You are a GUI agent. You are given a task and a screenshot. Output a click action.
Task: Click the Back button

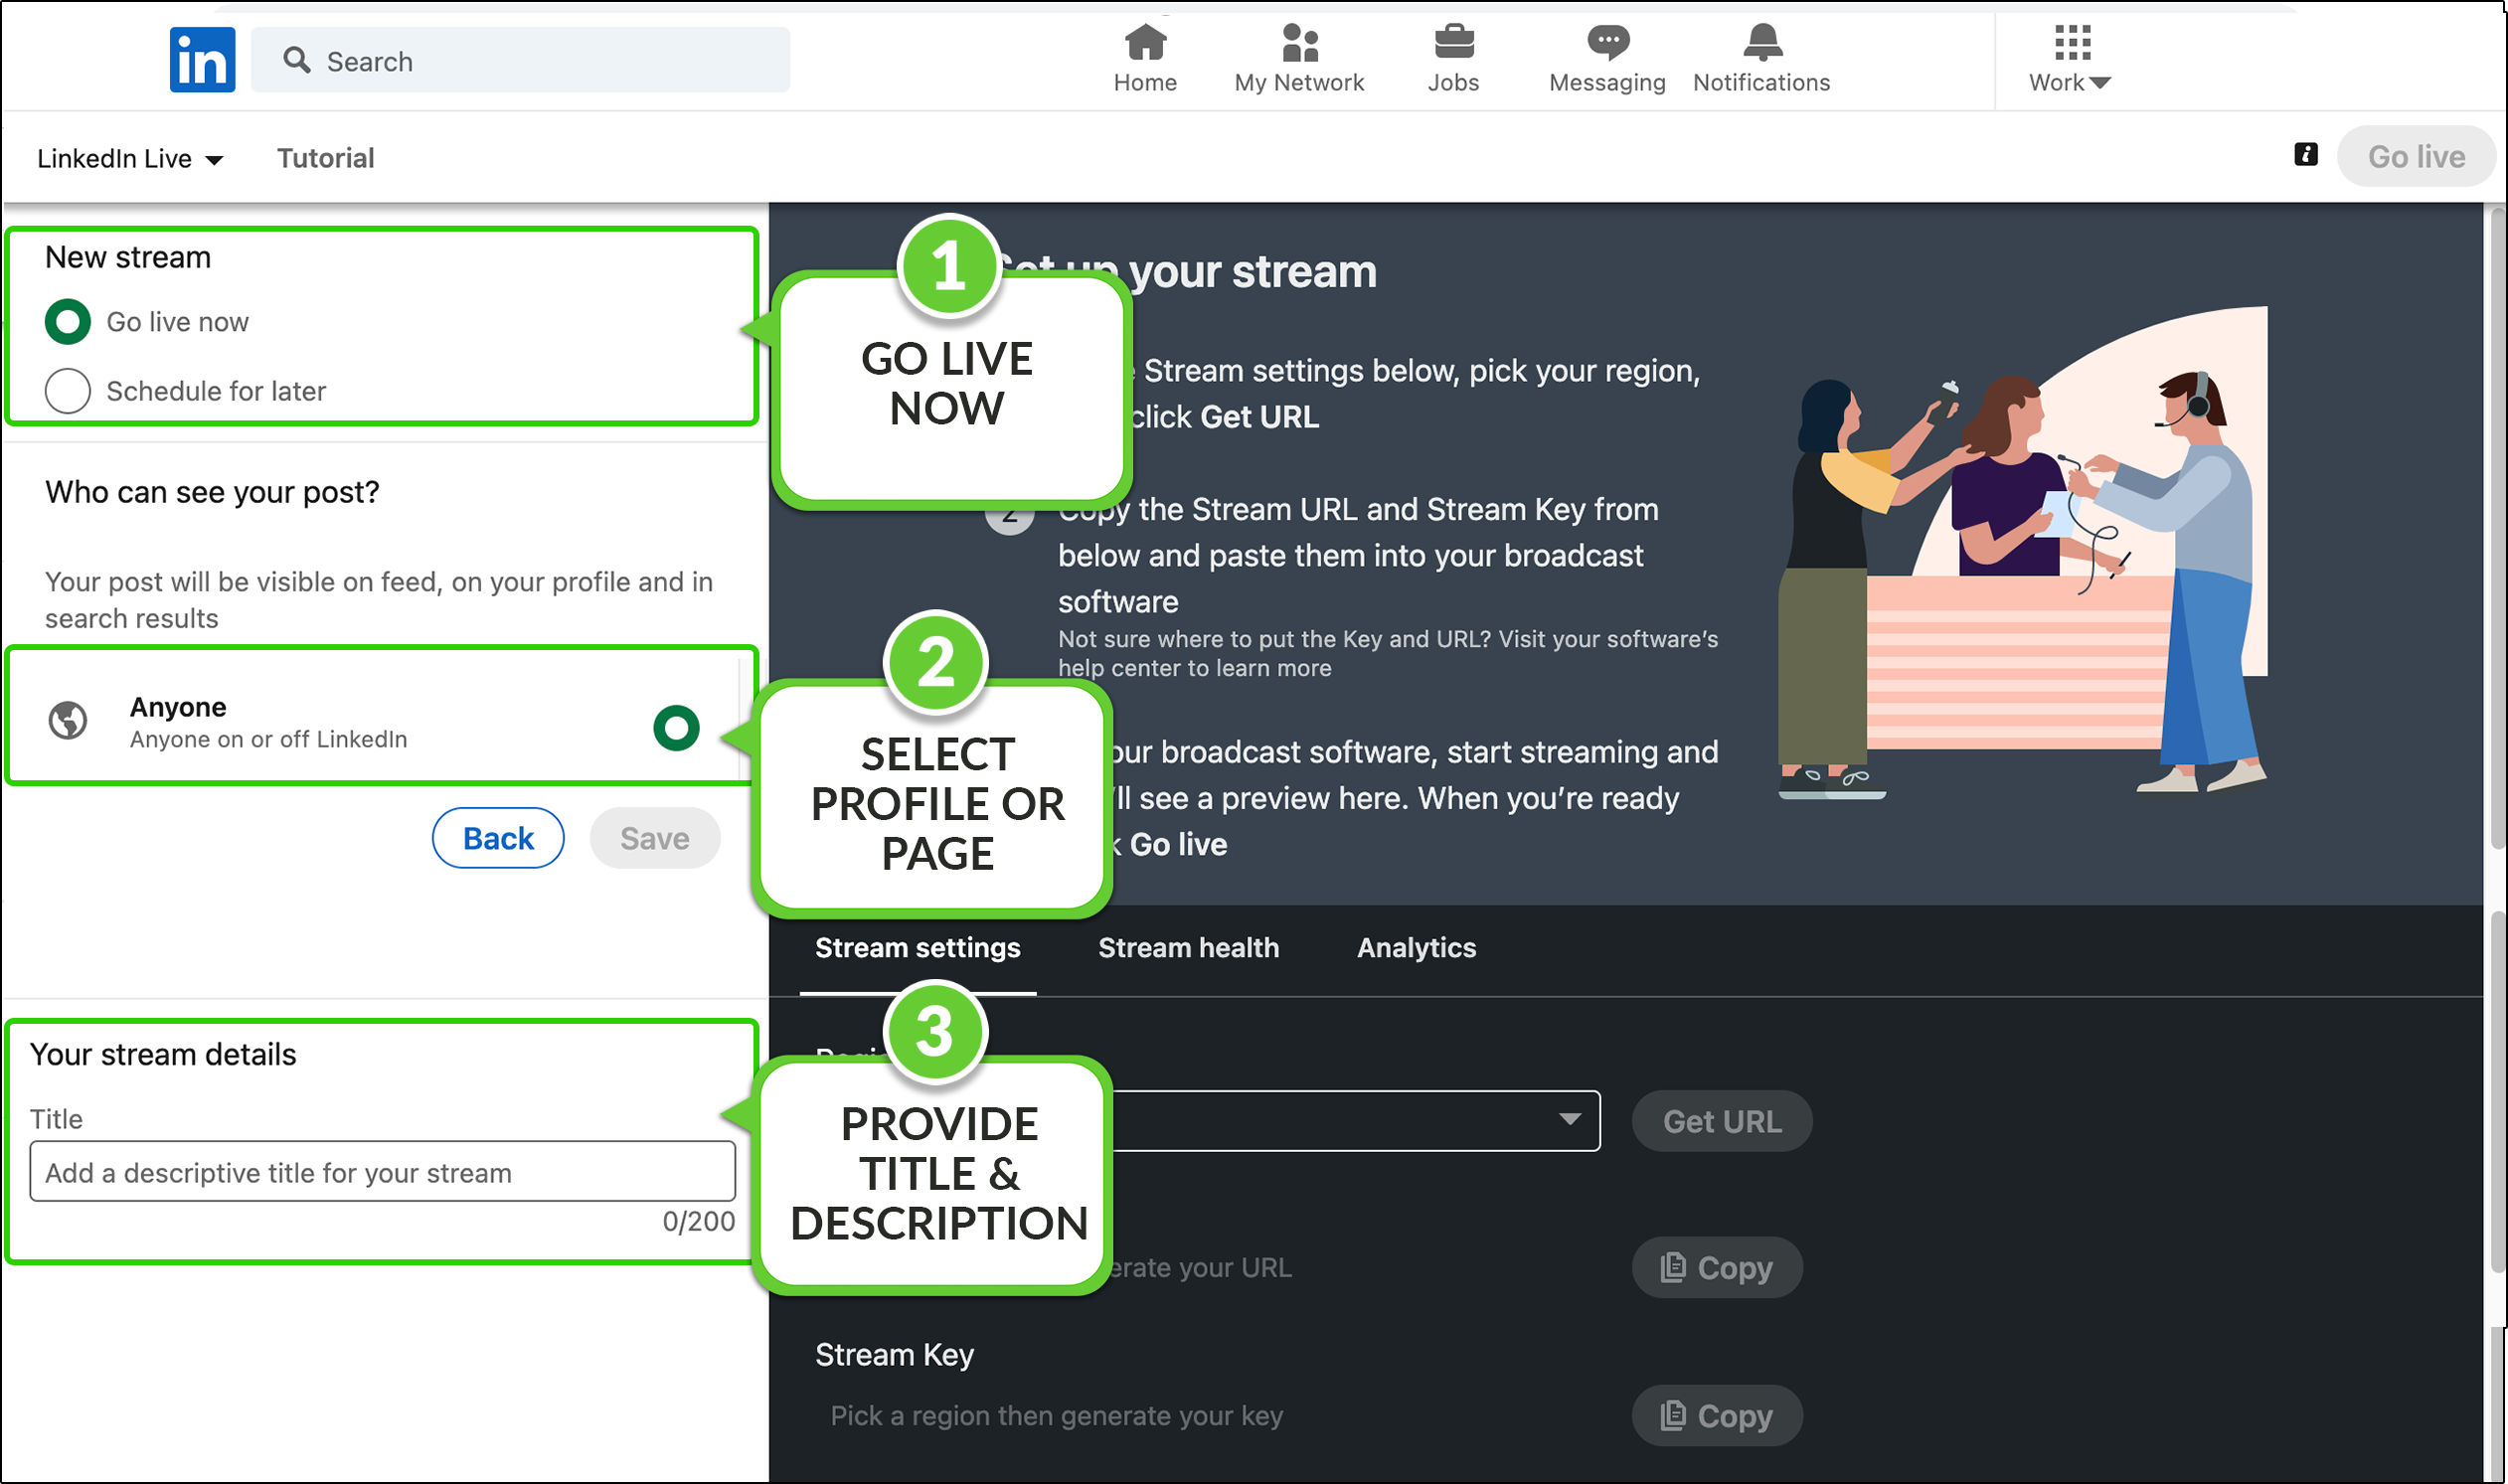(498, 838)
